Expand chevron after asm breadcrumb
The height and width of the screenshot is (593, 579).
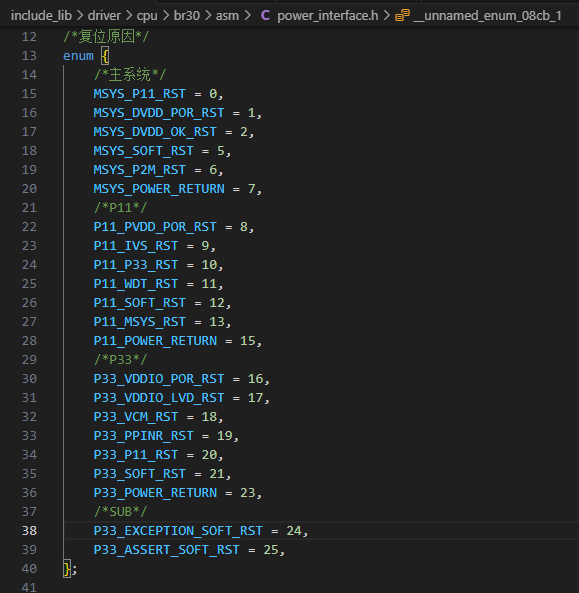click(x=247, y=16)
